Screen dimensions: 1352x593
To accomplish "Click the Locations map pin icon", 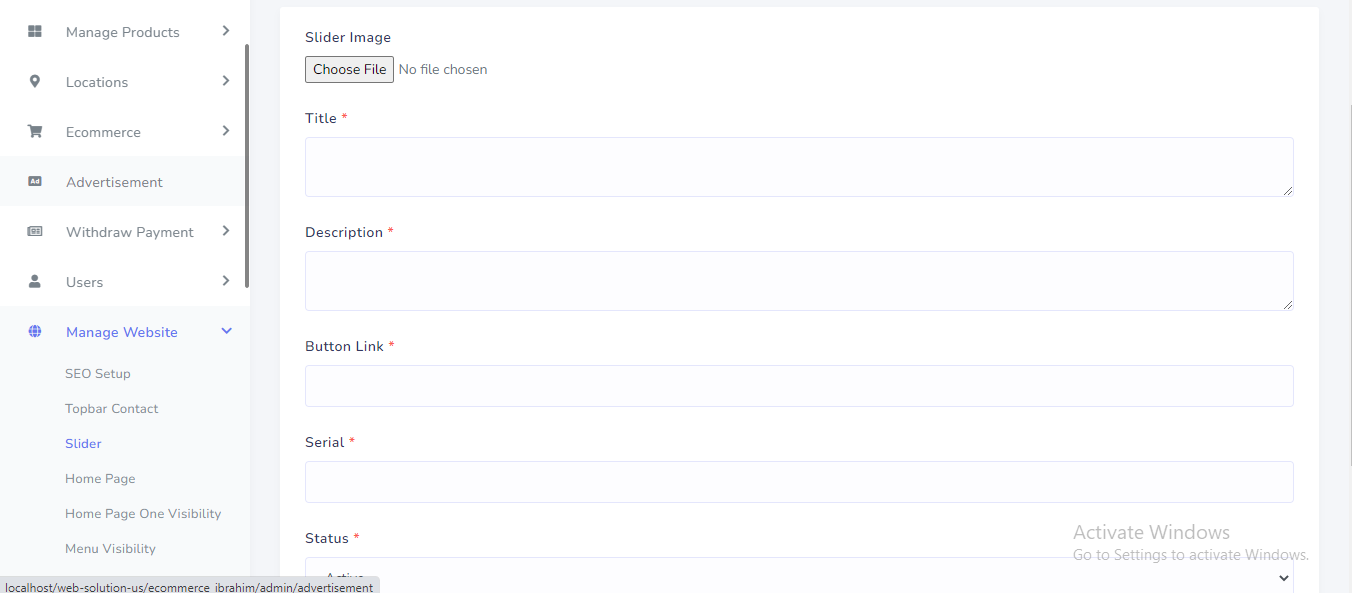I will 35,82.
